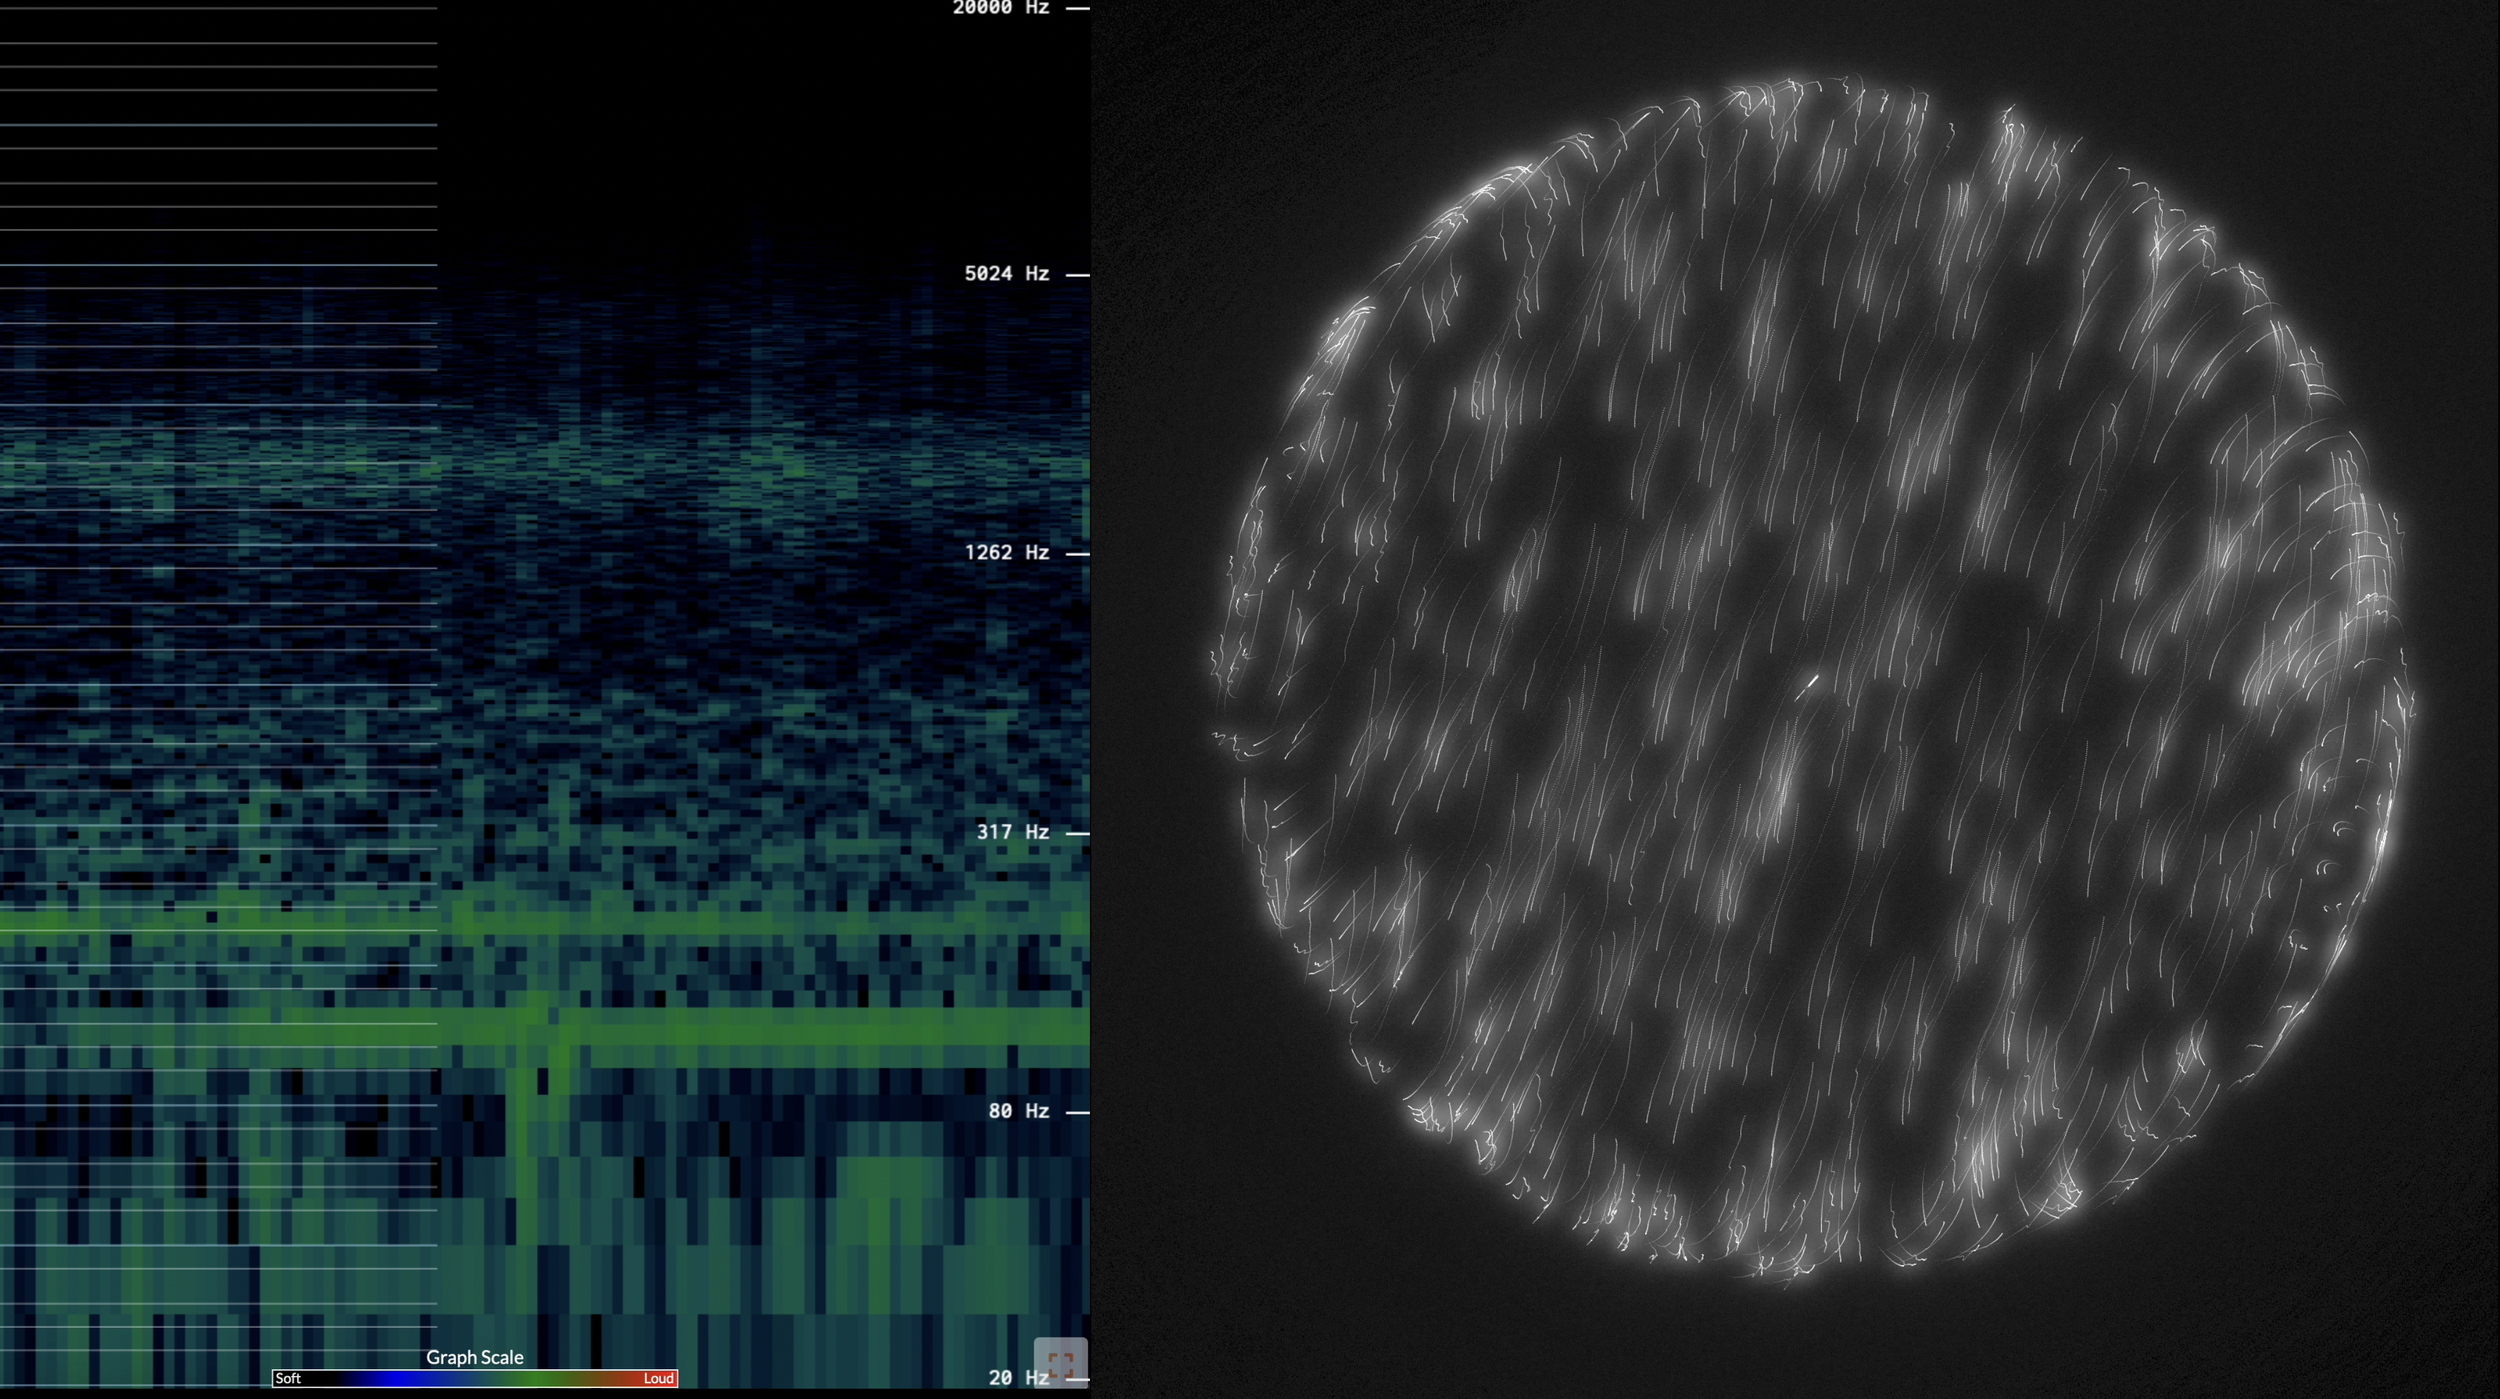Click the Graph Scale title text
The height and width of the screenshot is (1399, 2500).
pos(475,1357)
